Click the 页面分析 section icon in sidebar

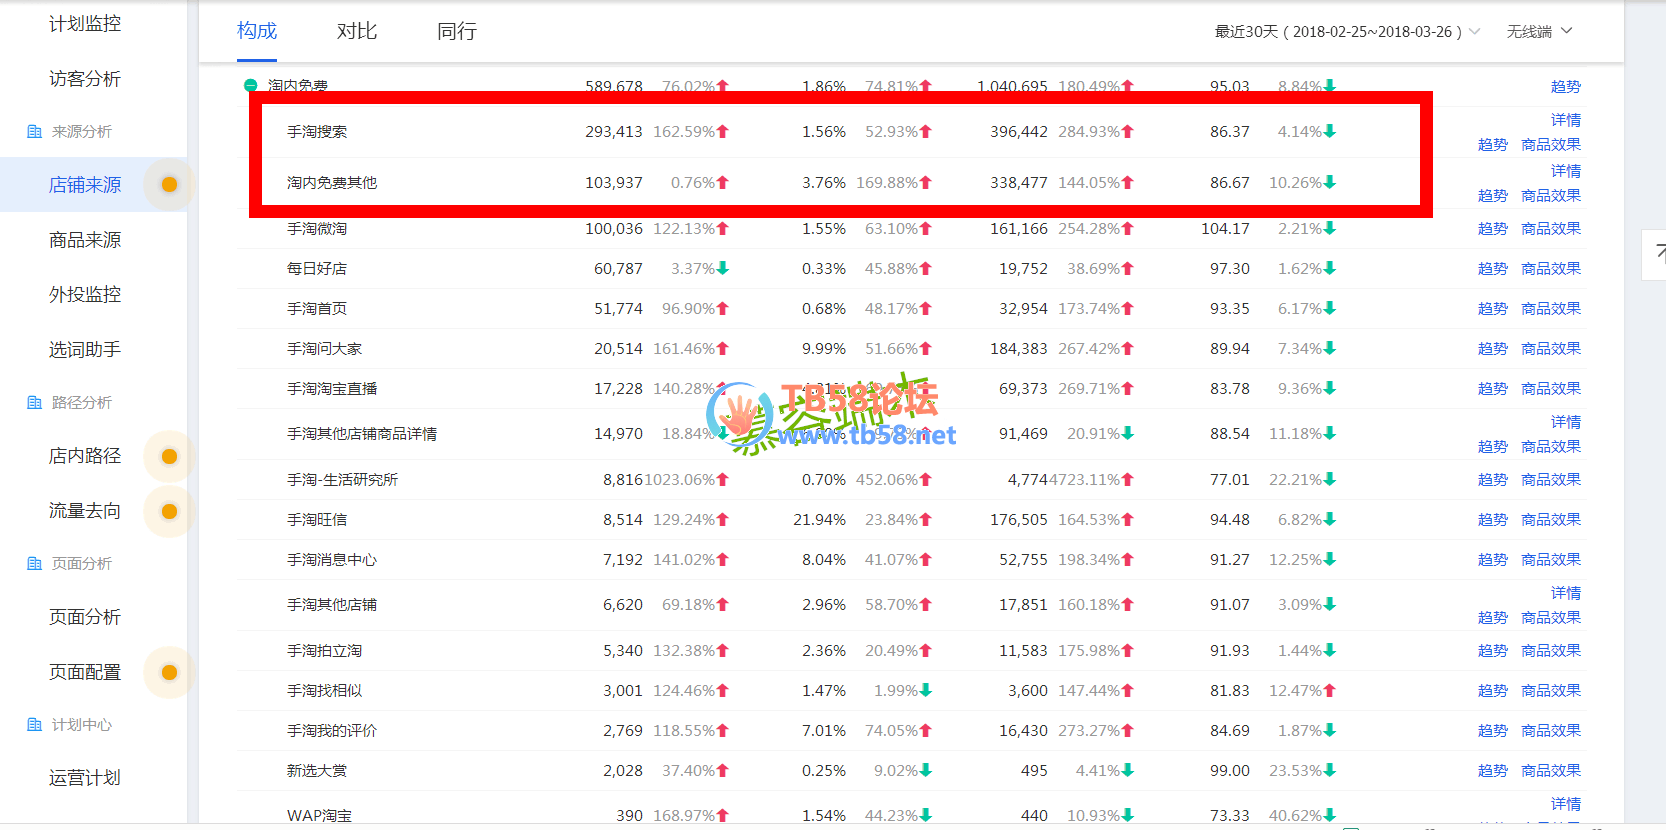pos(34,564)
